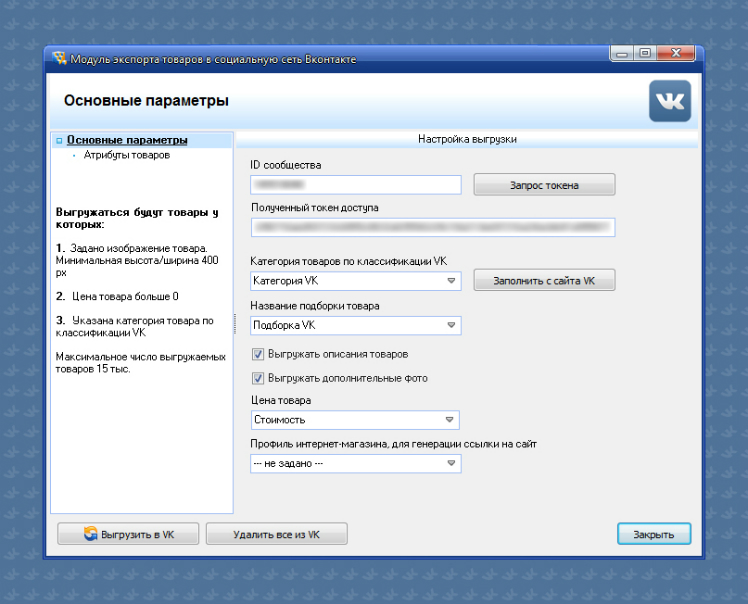Viewport: 748px width, 604px height.
Task: Toggle Выгружать описания товаров checkbox
Action: pos(258,354)
